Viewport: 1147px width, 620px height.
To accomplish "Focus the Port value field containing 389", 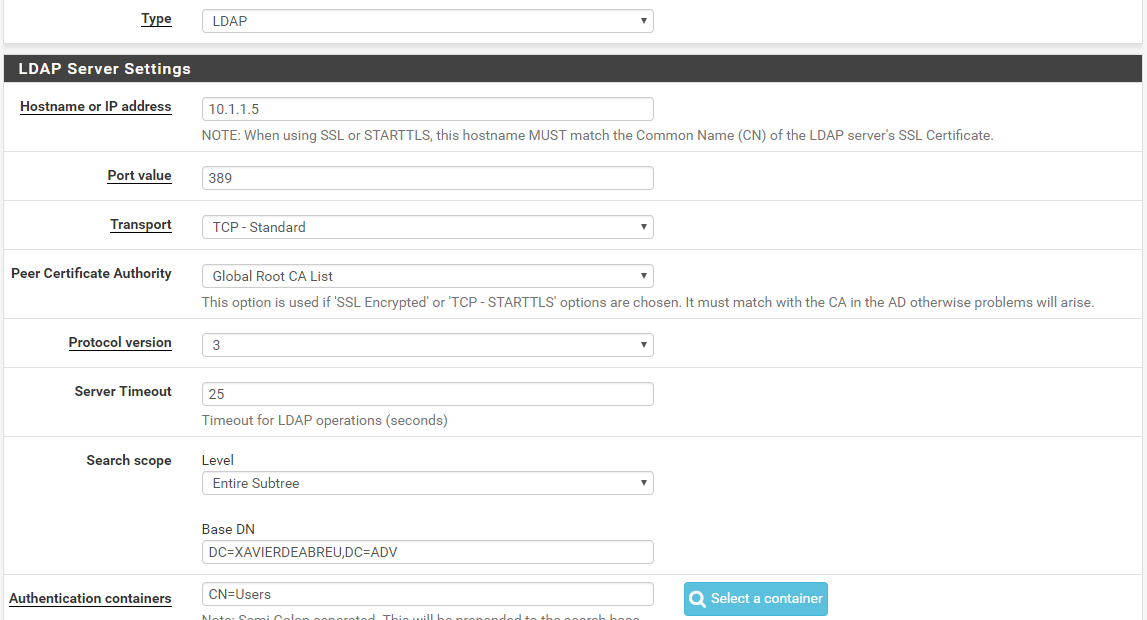I will [427, 178].
